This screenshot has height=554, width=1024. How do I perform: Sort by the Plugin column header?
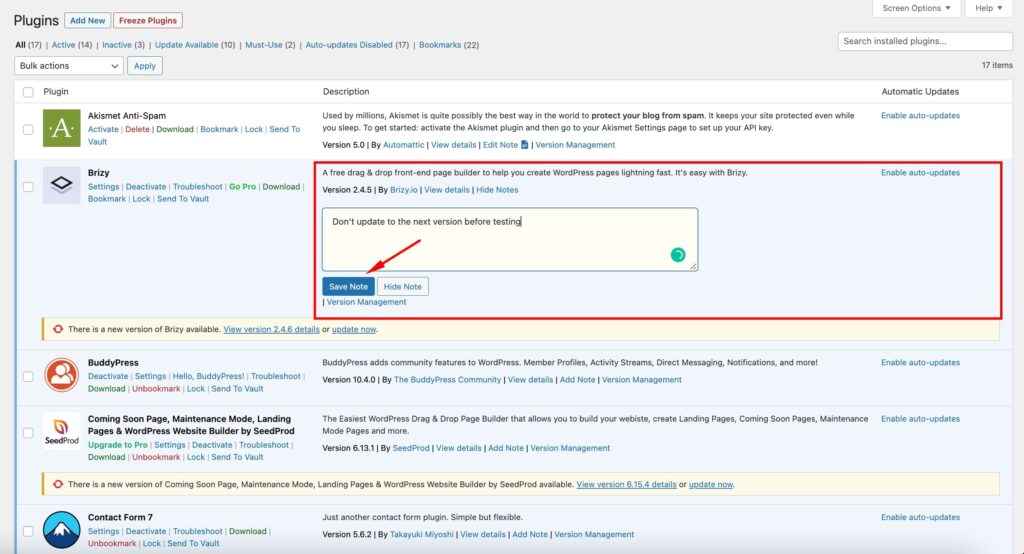tap(56, 91)
